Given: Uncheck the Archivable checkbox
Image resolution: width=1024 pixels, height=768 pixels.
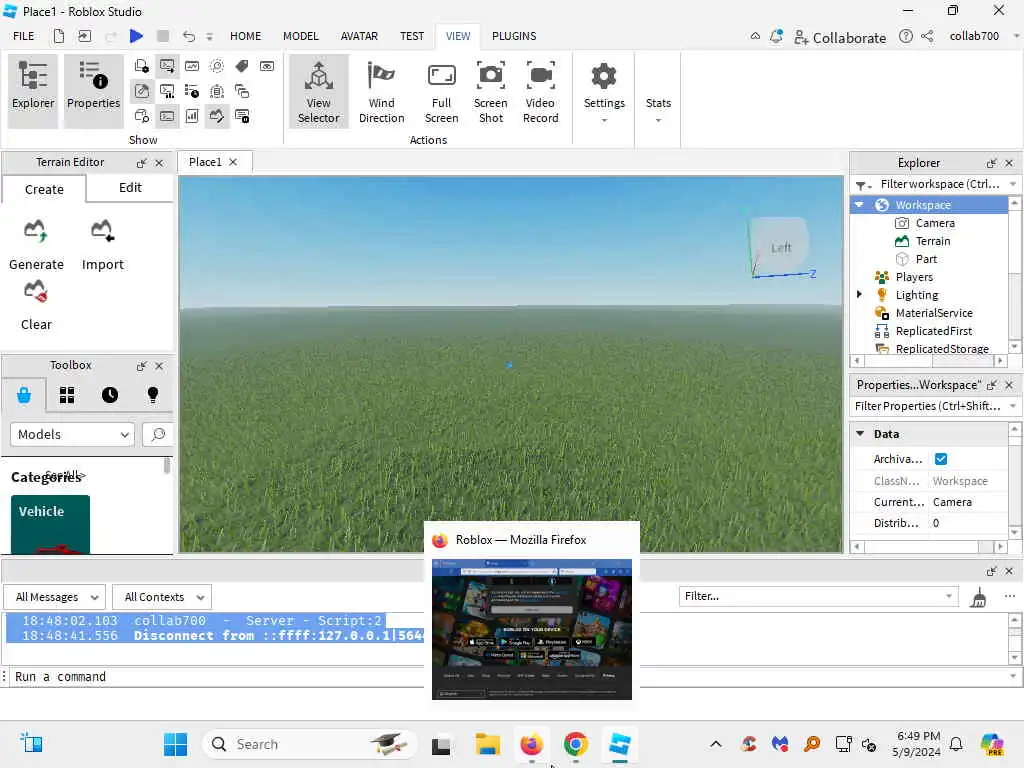Looking at the screenshot, I should [x=941, y=459].
